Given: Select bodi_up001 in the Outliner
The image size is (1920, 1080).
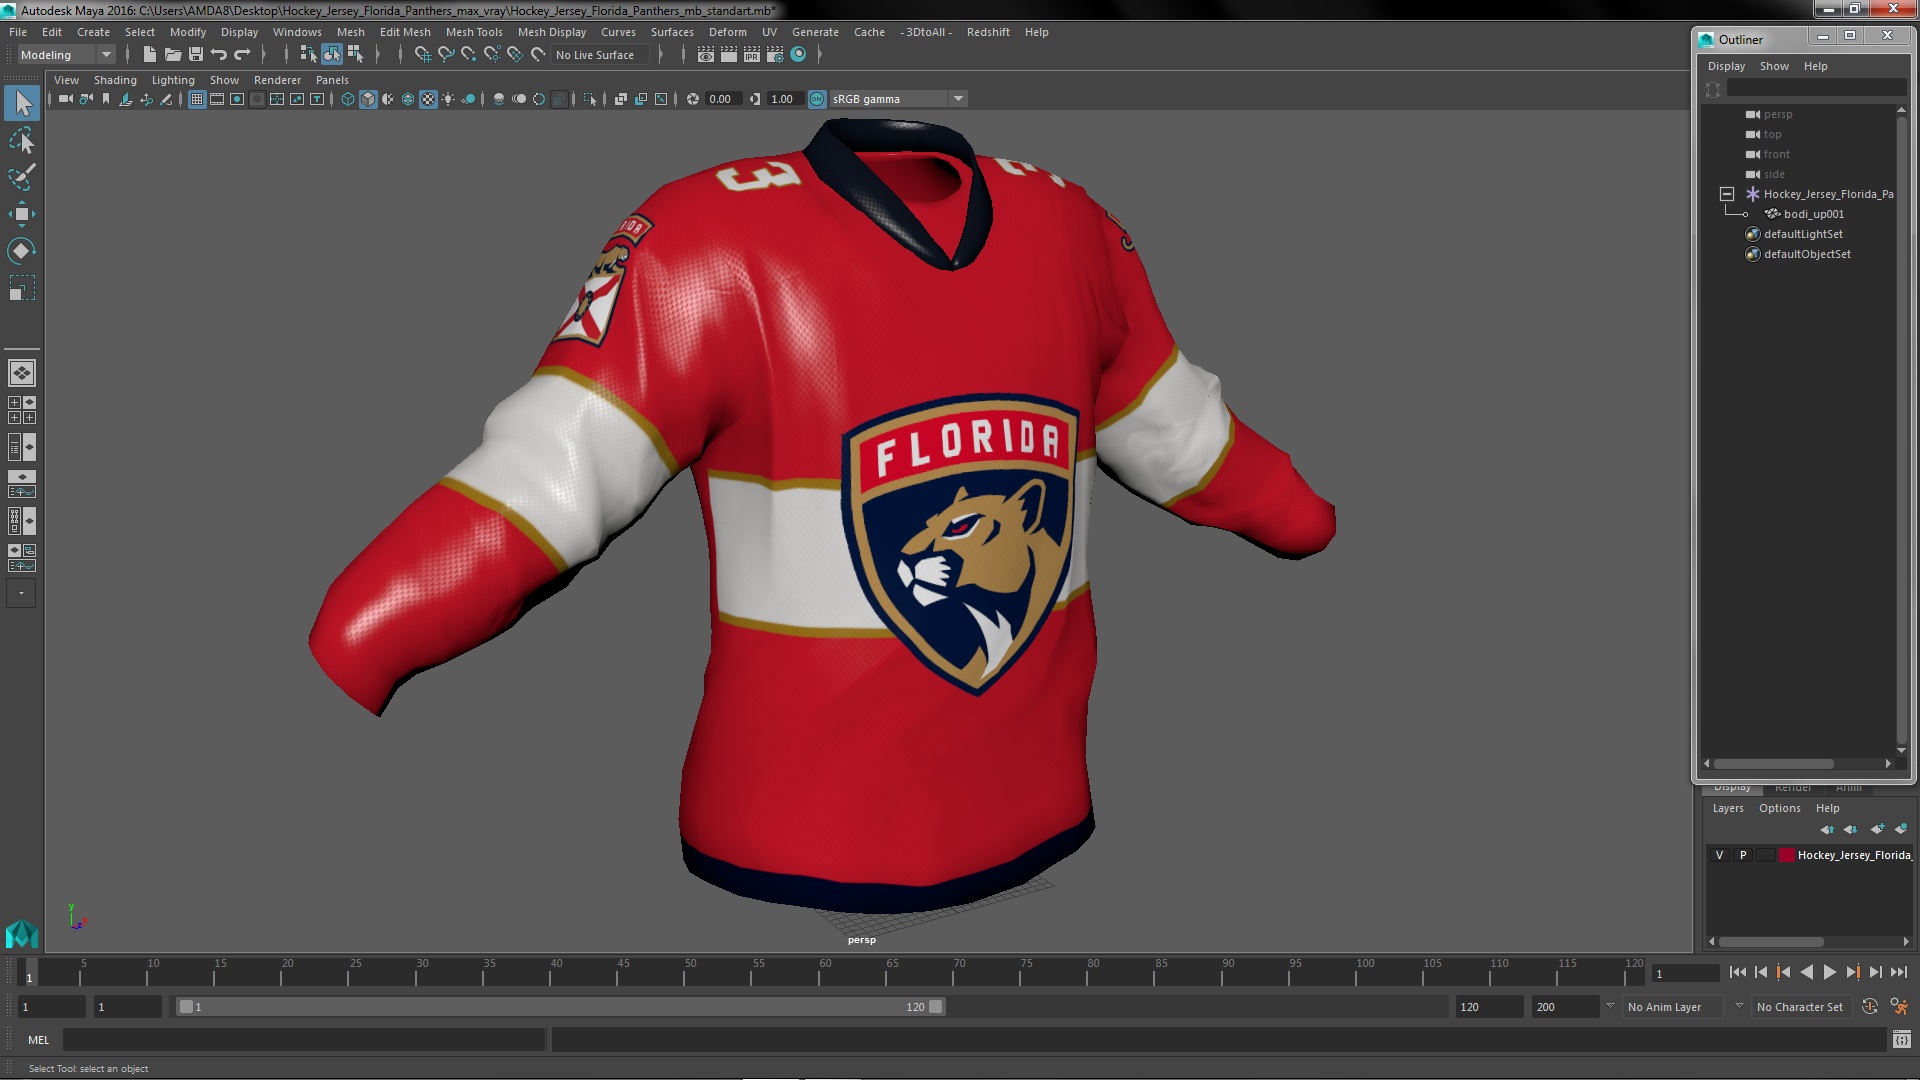Looking at the screenshot, I should point(1813,214).
